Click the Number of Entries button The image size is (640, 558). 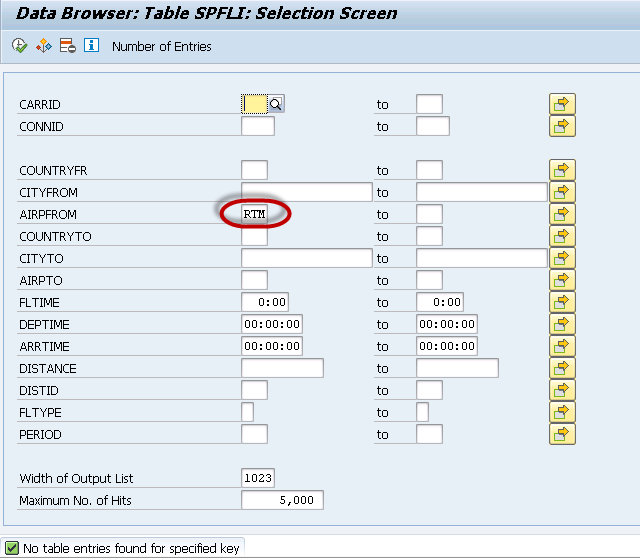tap(162, 47)
